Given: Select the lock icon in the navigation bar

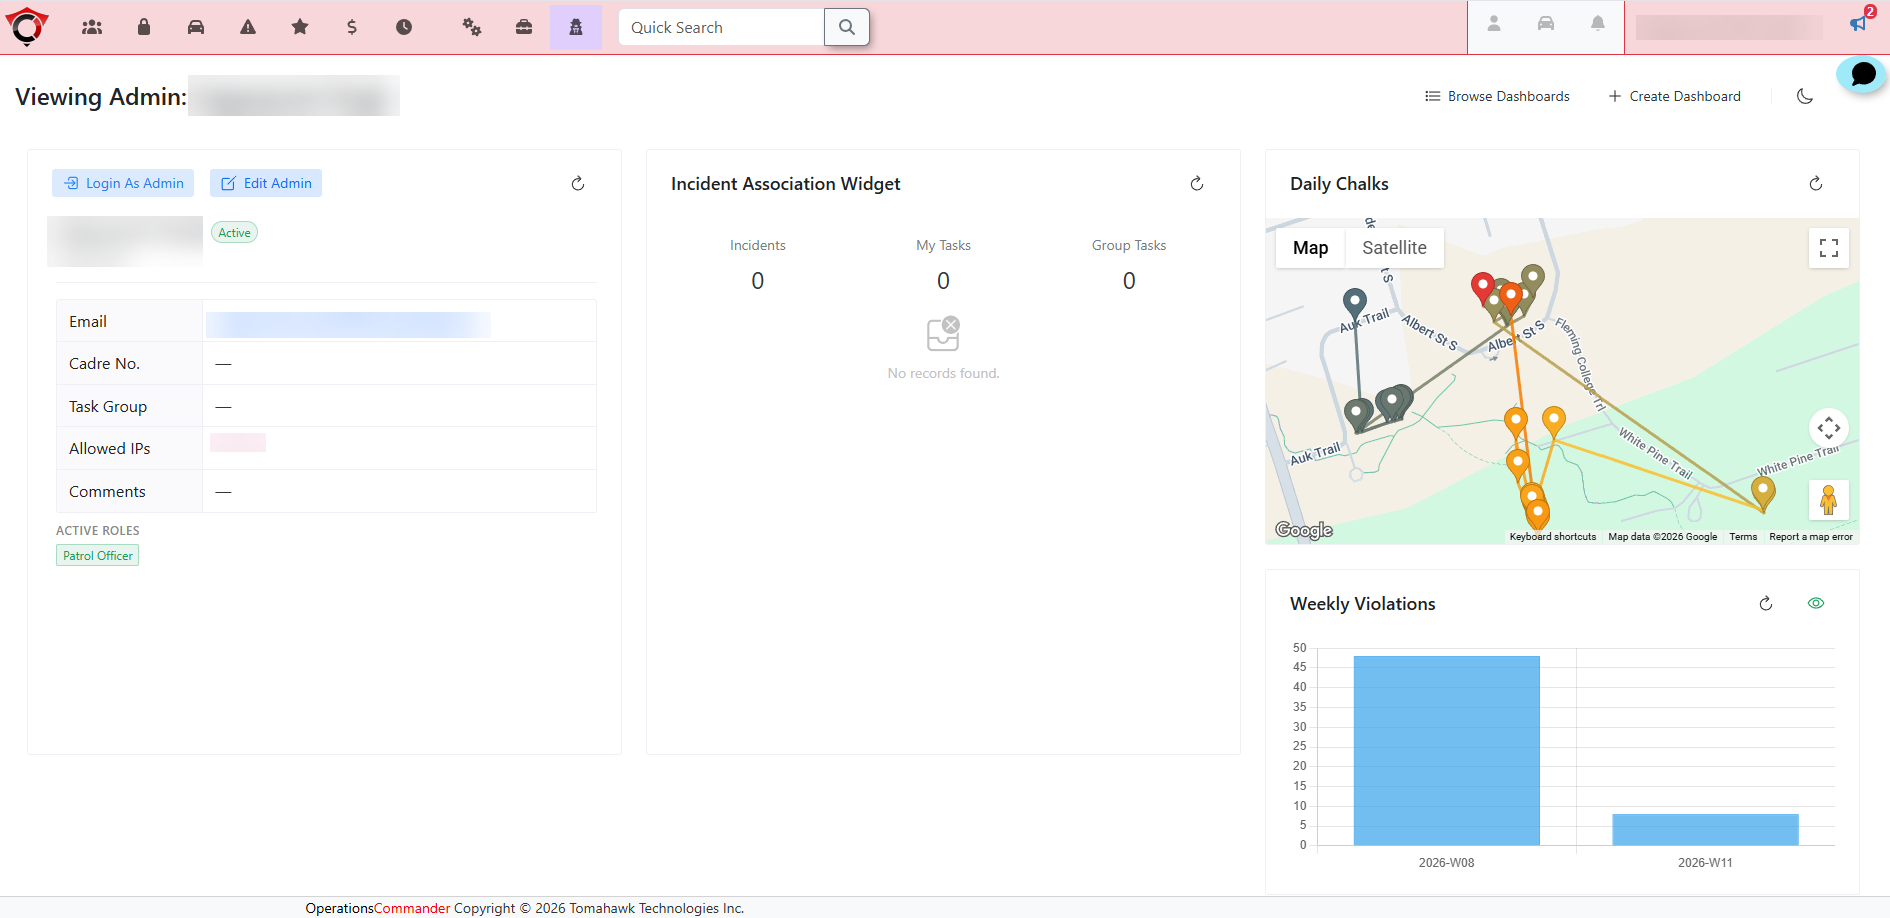Looking at the screenshot, I should (x=143, y=27).
